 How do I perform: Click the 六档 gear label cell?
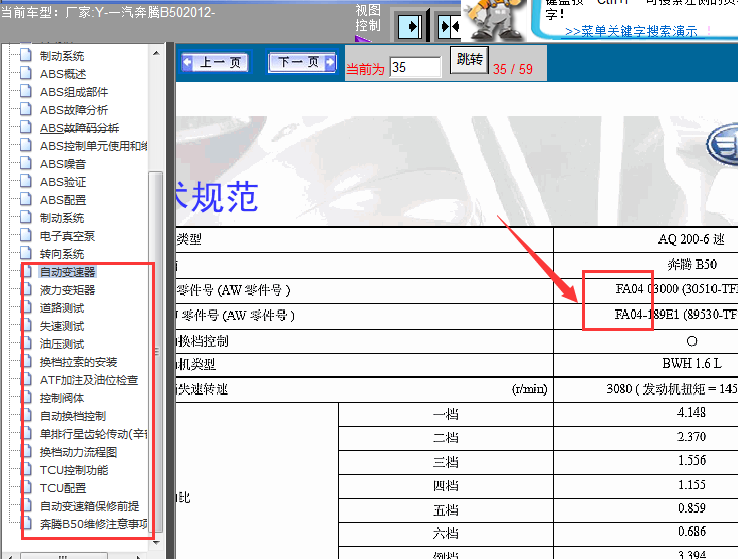point(445,534)
